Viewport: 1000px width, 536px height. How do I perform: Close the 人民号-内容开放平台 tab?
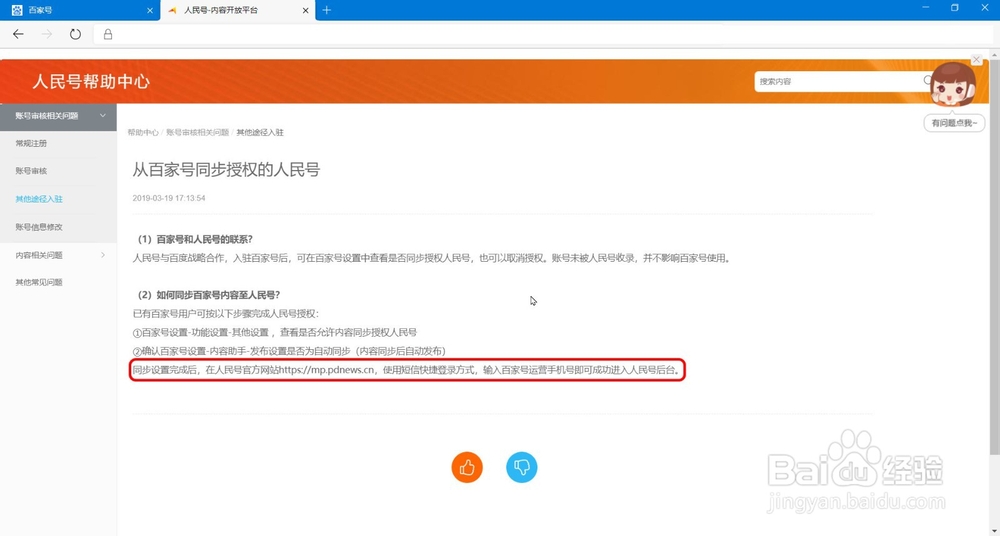point(305,10)
